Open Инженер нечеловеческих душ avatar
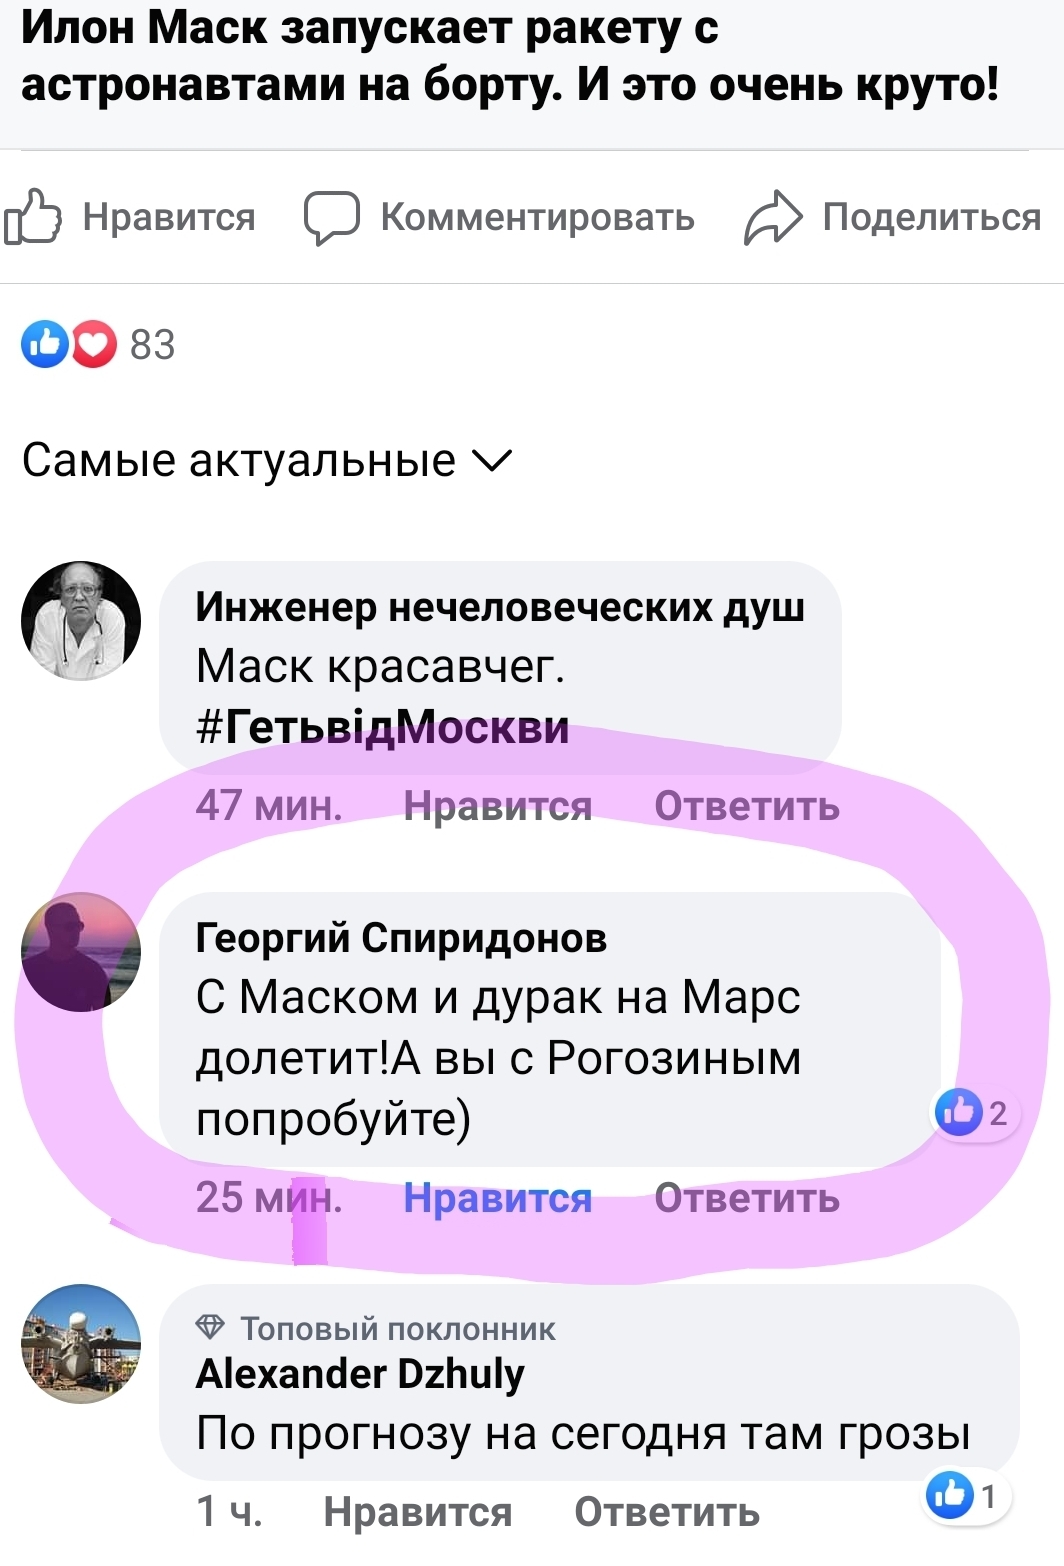 [x=81, y=621]
